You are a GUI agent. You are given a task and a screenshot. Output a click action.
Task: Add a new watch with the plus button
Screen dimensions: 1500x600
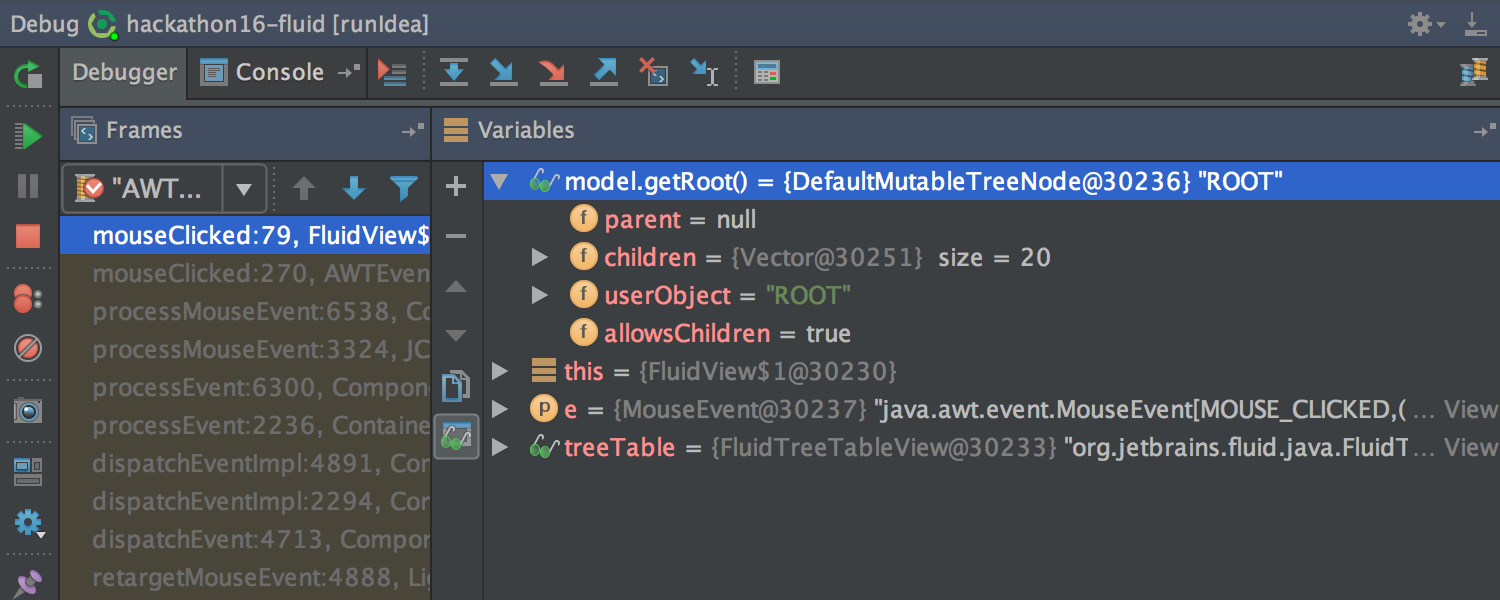(x=456, y=186)
